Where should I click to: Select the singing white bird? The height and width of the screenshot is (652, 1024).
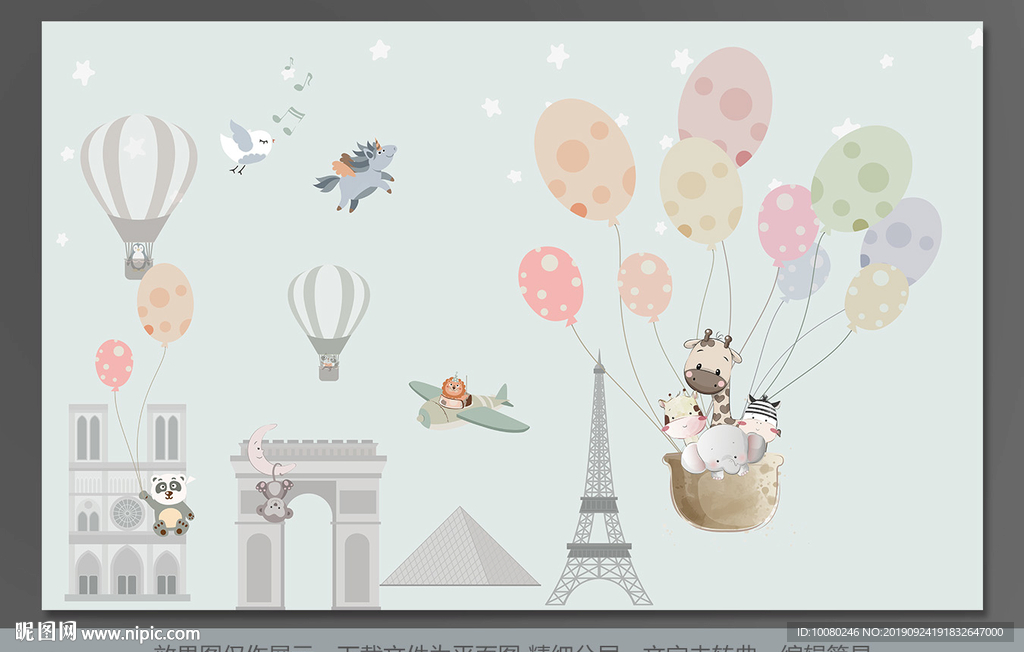click(x=246, y=147)
